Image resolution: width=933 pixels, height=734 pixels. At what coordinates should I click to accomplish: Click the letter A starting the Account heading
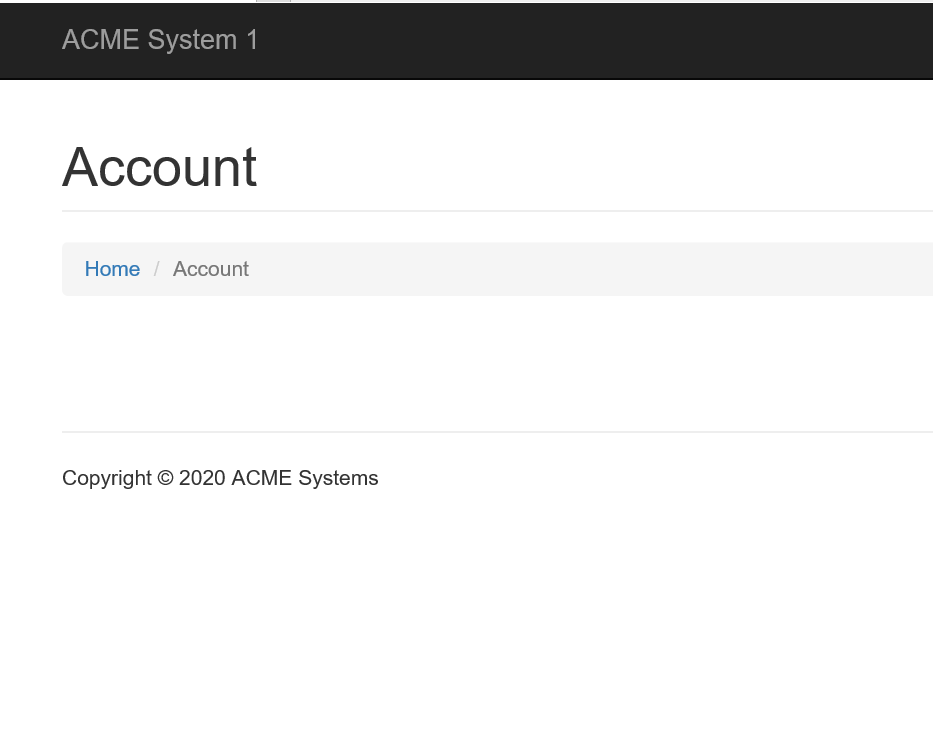coord(82,167)
